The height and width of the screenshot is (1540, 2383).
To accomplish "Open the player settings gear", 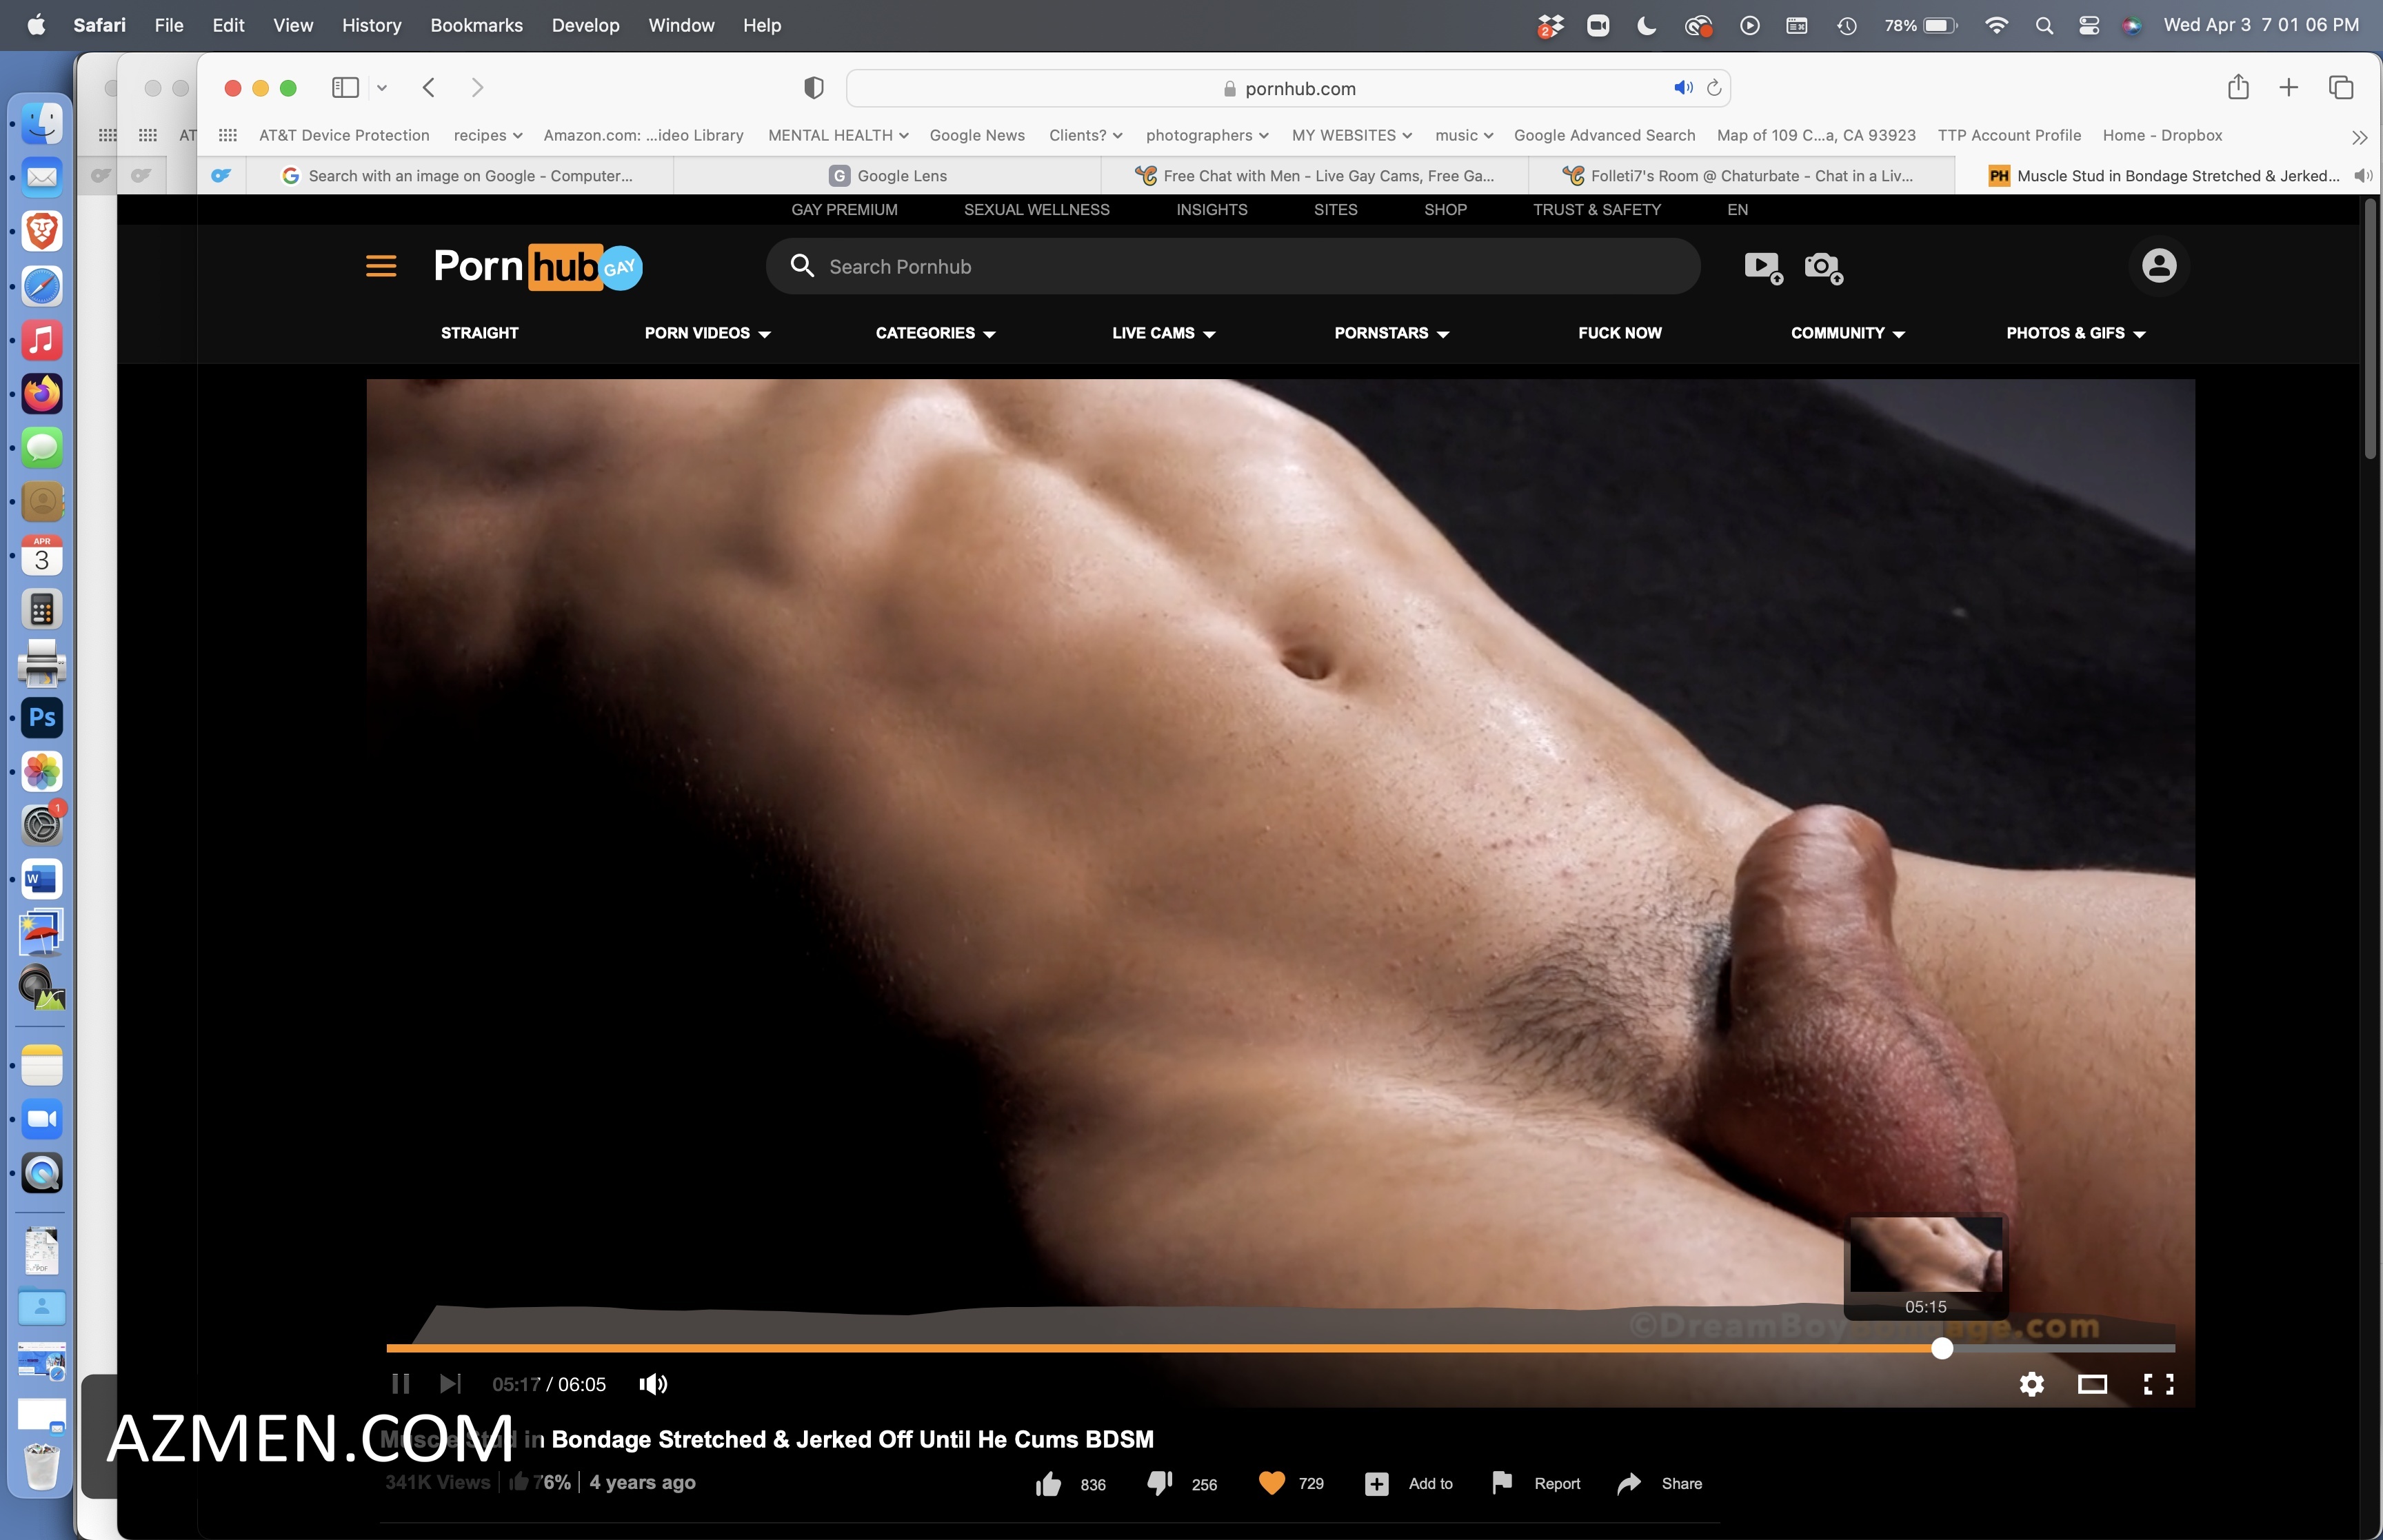I will click(2031, 1384).
